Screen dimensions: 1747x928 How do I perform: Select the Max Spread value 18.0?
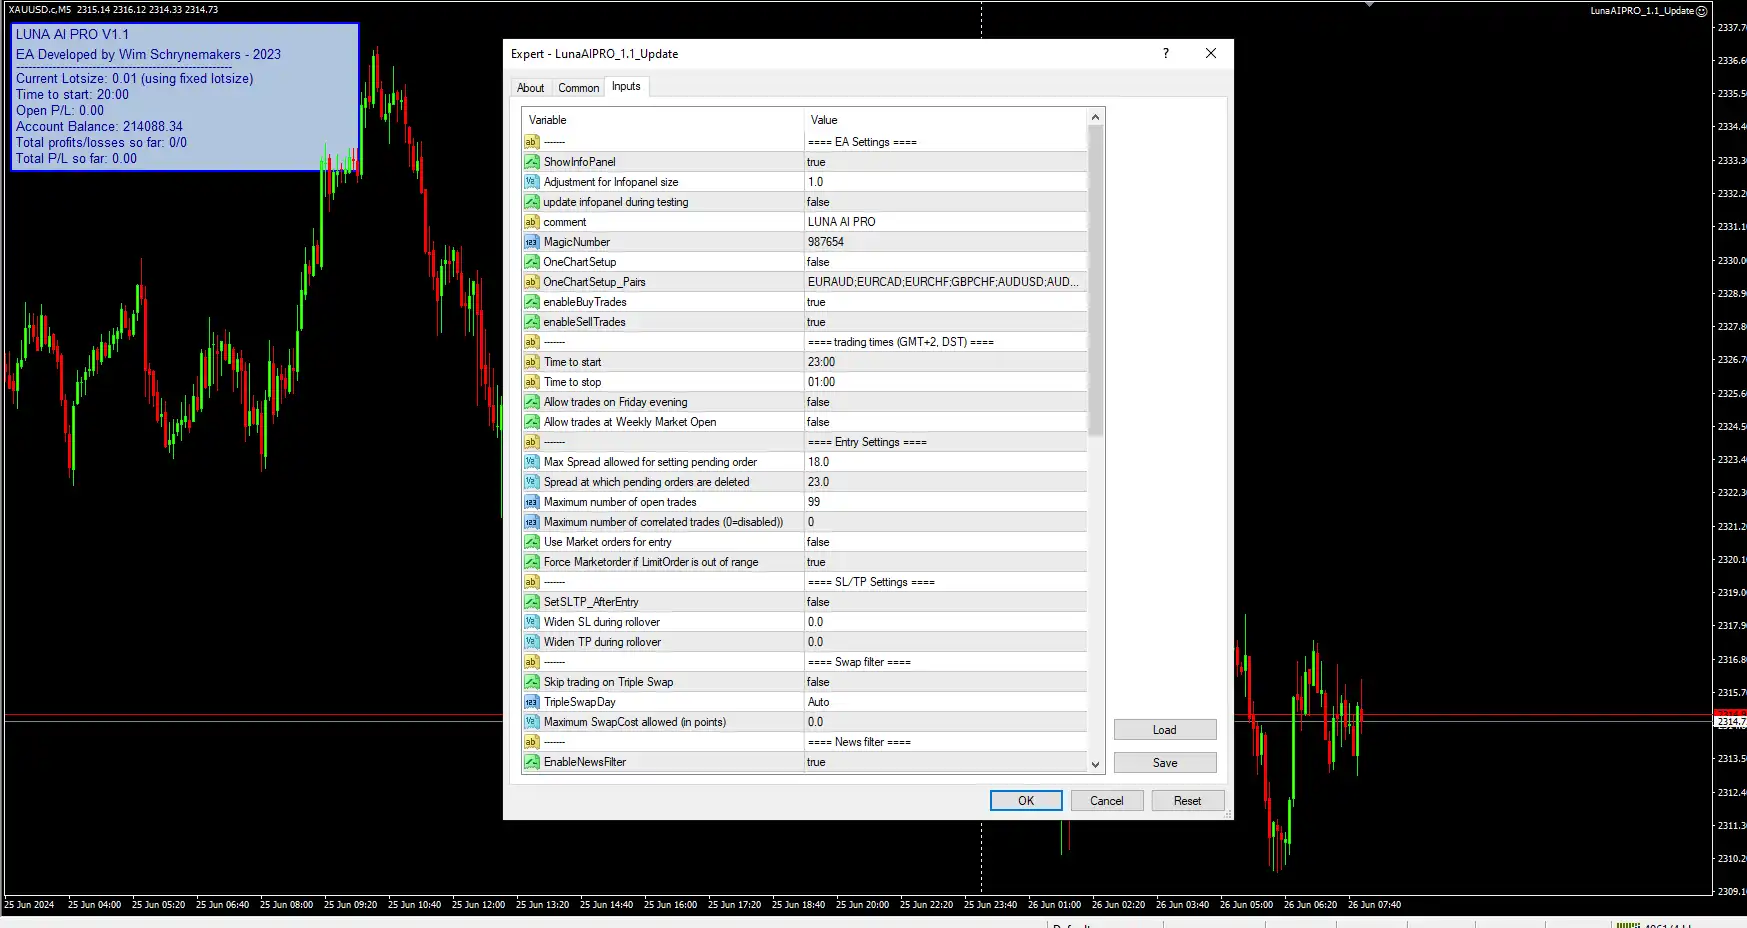945,462
